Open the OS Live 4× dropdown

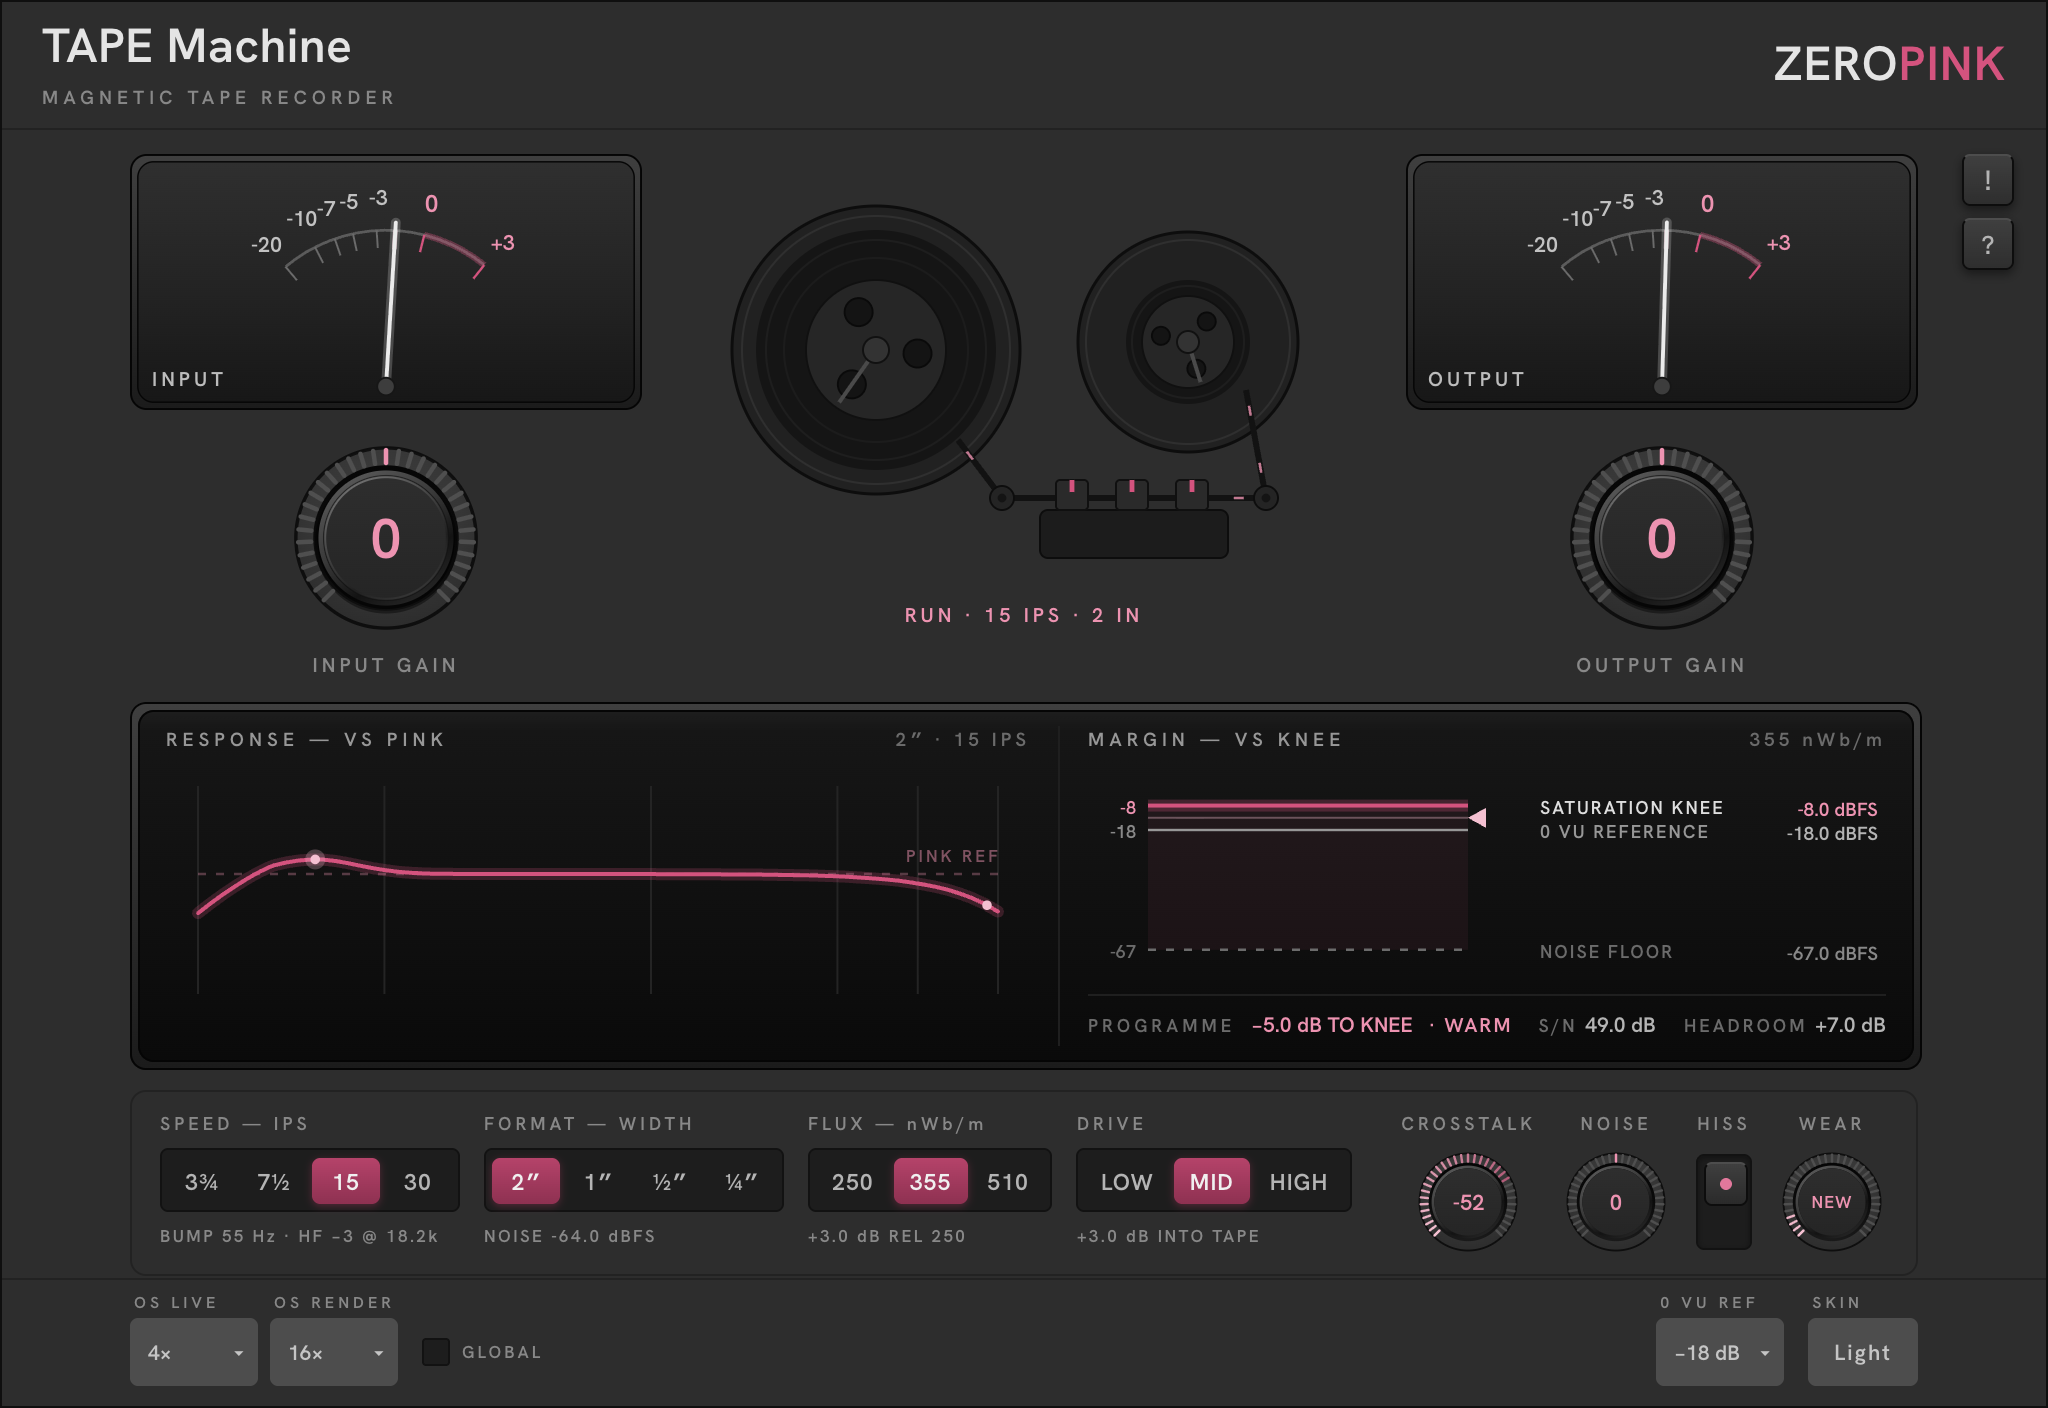click(194, 1352)
